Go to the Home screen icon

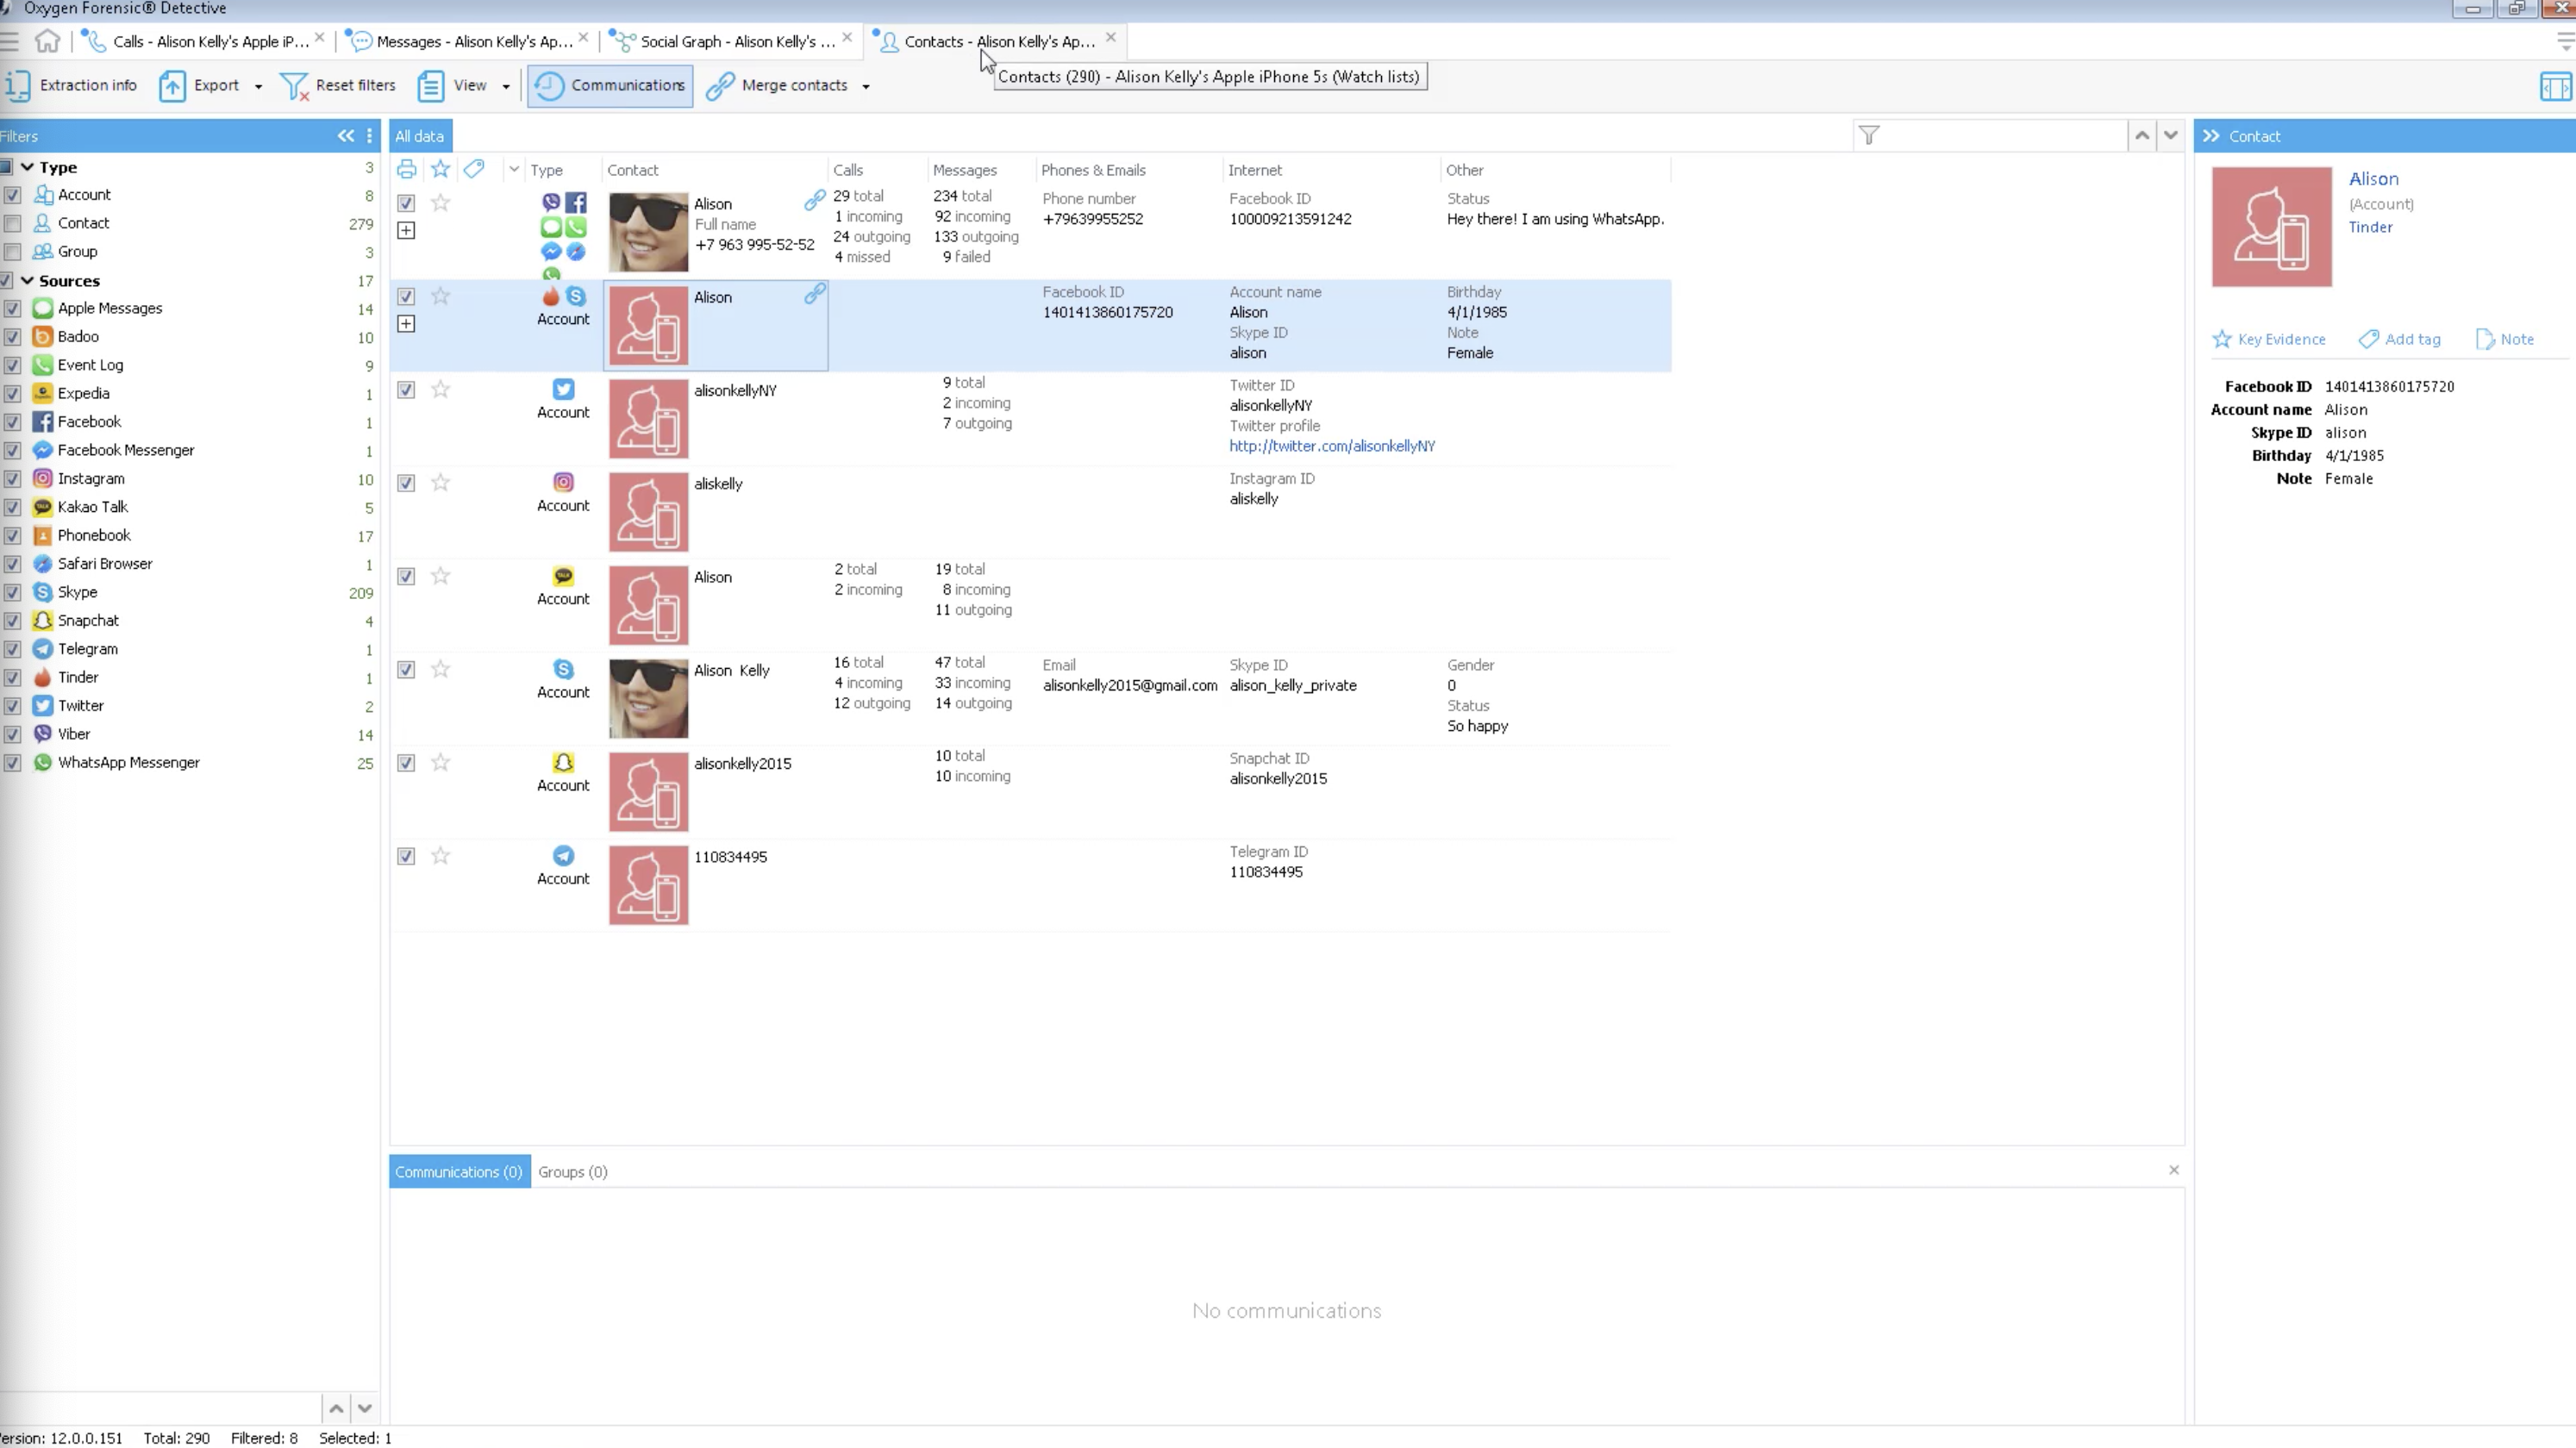click(x=47, y=41)
